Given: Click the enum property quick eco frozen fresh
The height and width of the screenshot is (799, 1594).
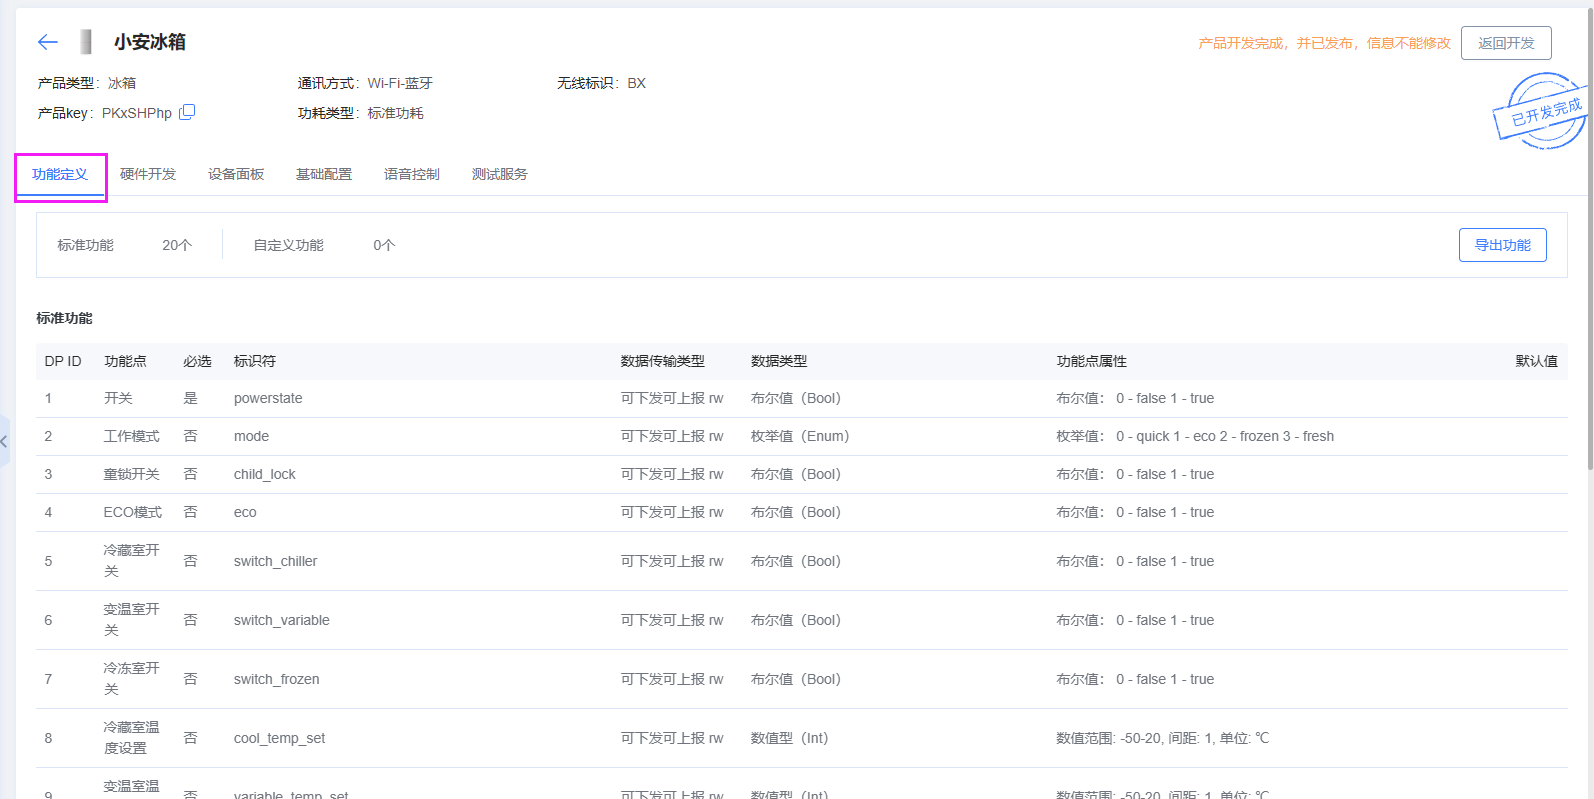Looking at the screenshot, I should [1195, 436].
